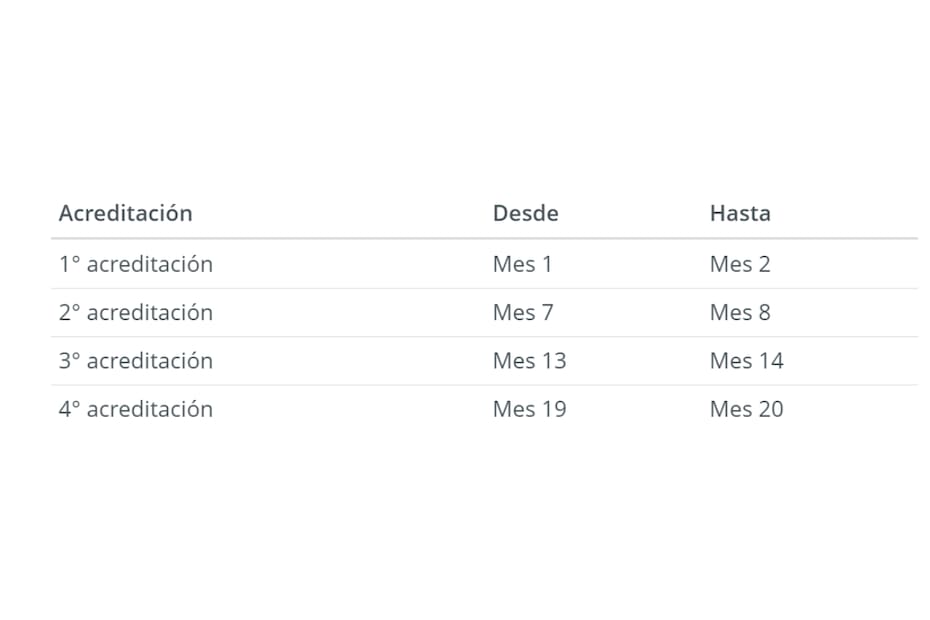Click the degree symbol after the 1
The image size is (930, 620).
[76, 259]
